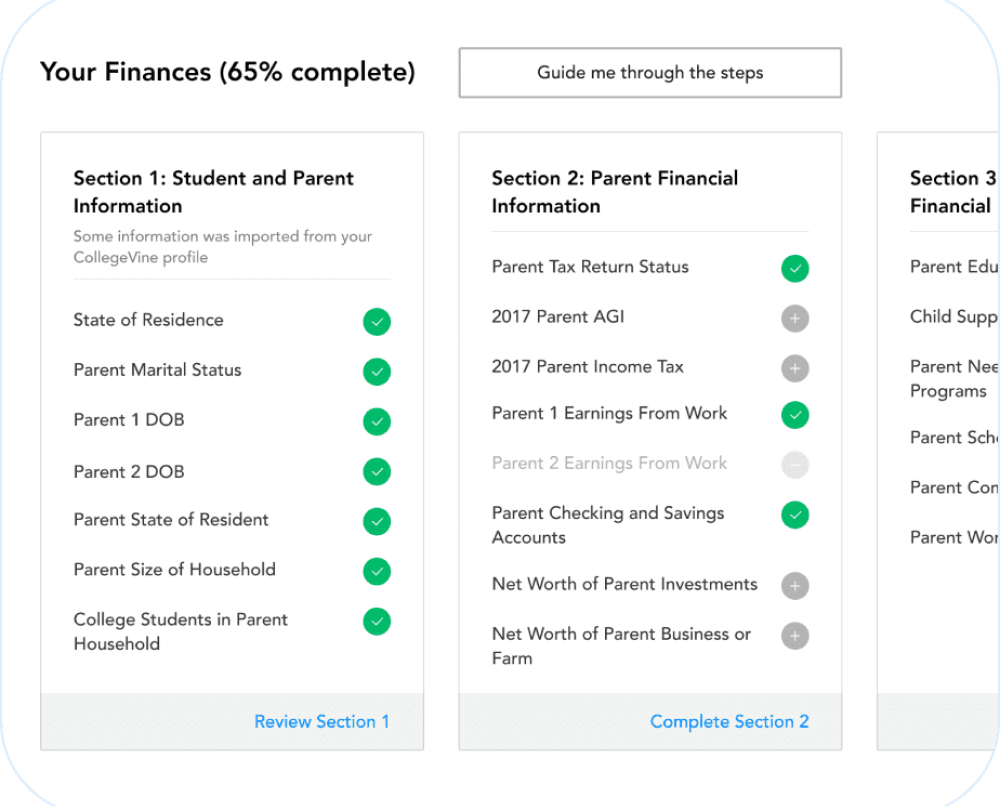Viewport: 1000px width, 807px height.
Task: Open the Complete Section 2 link
Action: [729, 722]
